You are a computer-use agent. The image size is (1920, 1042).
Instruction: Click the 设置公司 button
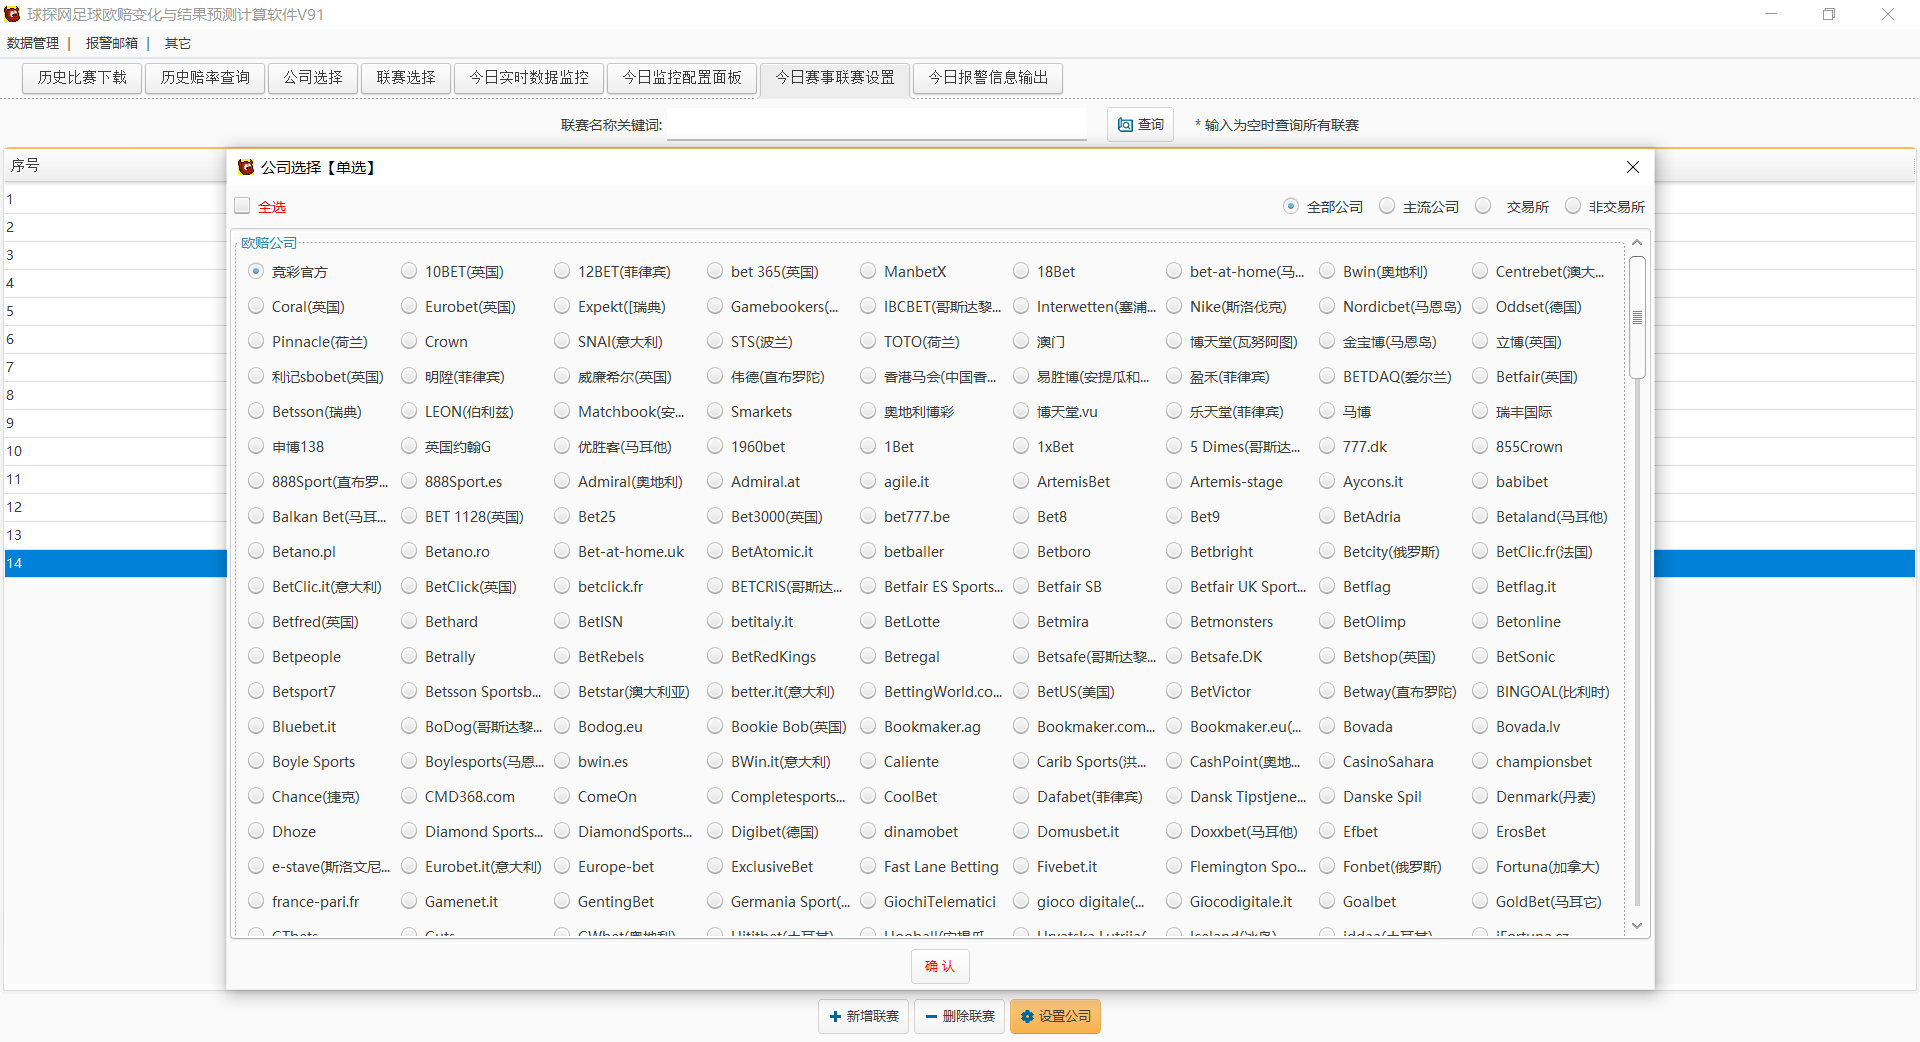[x=1055, y=1016]
